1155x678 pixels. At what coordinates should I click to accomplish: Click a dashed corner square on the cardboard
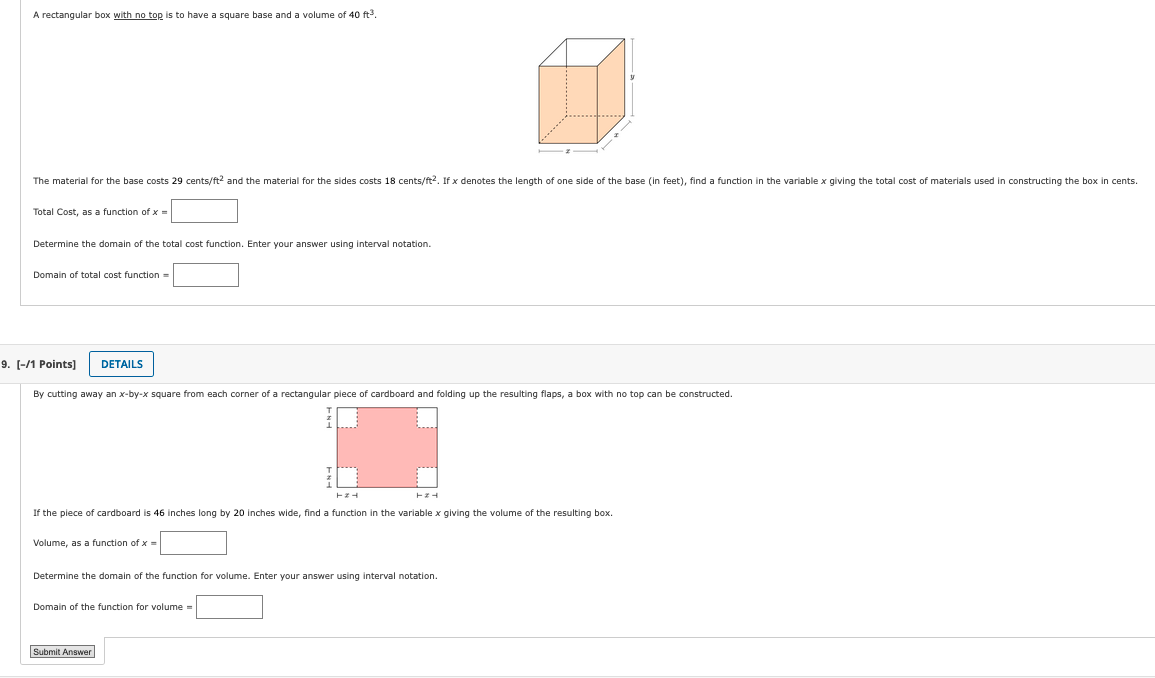[x=345, y=418]
